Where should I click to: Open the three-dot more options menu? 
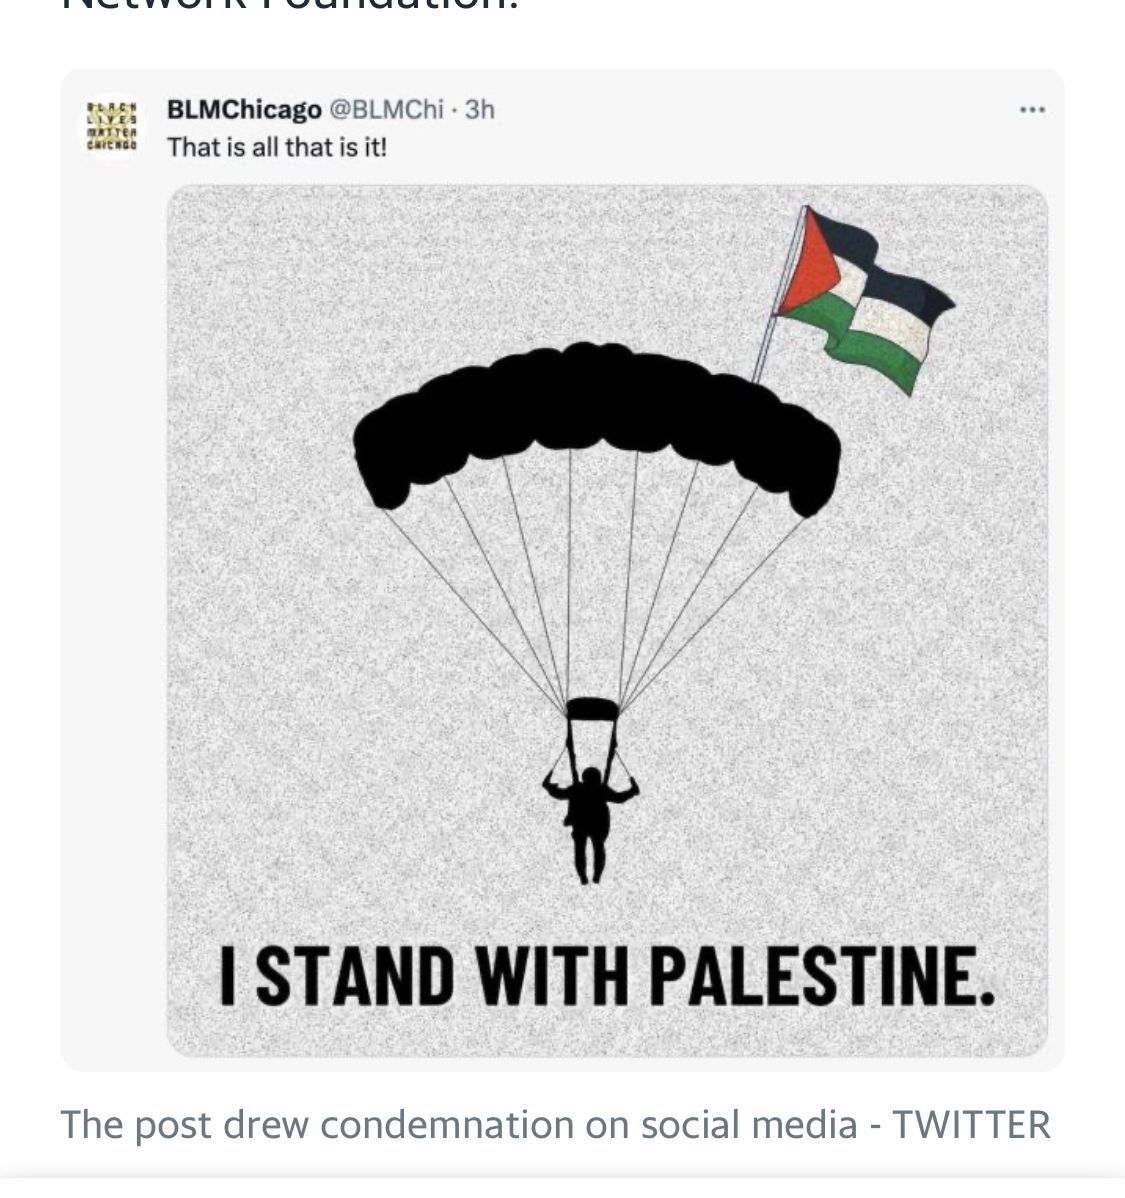pos(1032,110)
